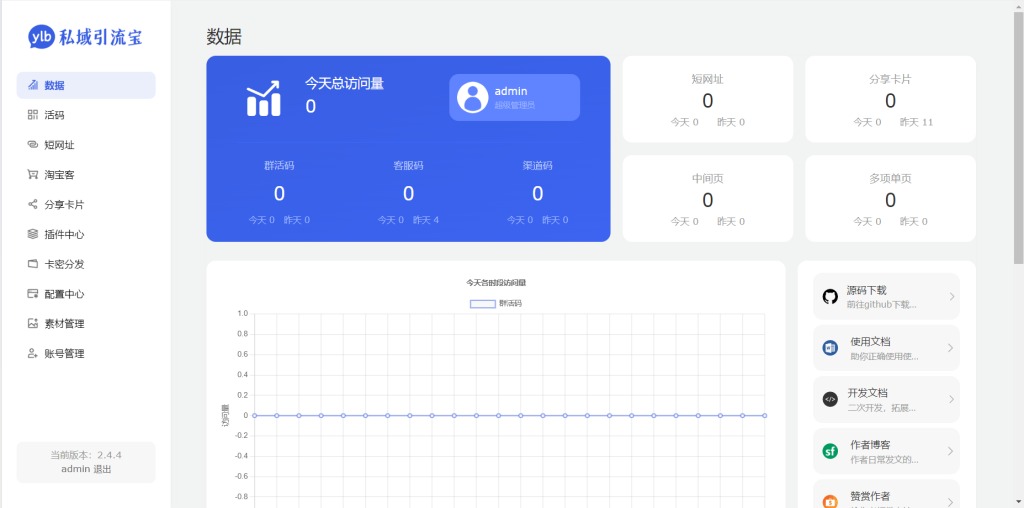The image size is (1024, 508).
Task: Click the admin user avatar icon
Action: click(472, 97)
